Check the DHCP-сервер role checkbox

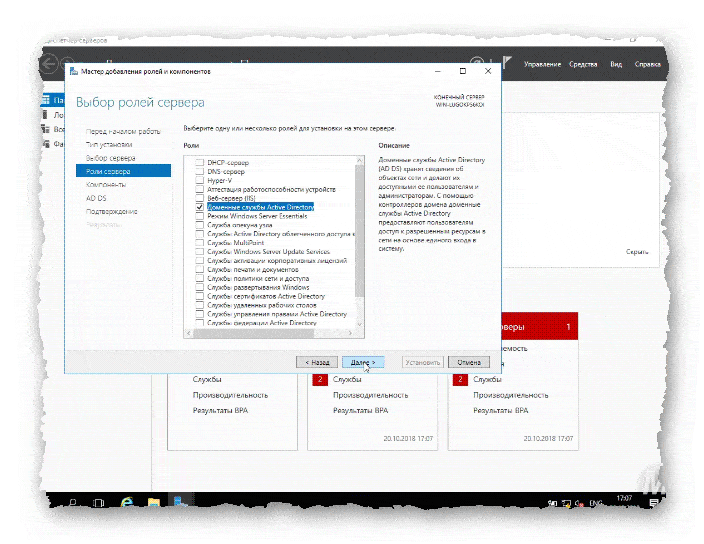(x=200, y=162)
